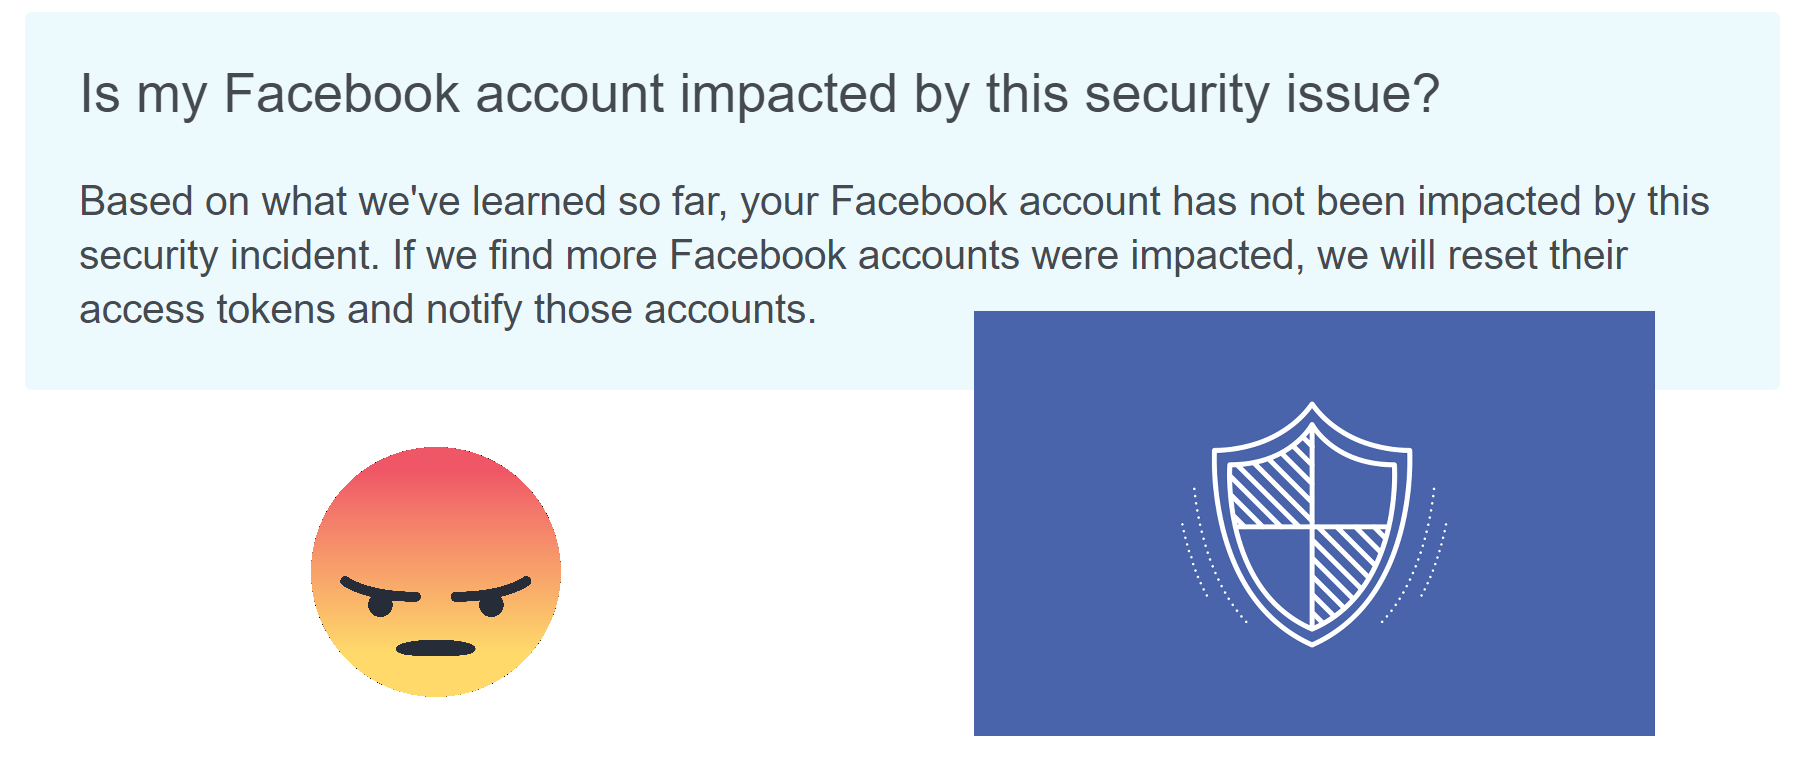This screenshot has width=1803, height=760.
Task: Click the phrase "notify those accounts"
Action: 620,310
